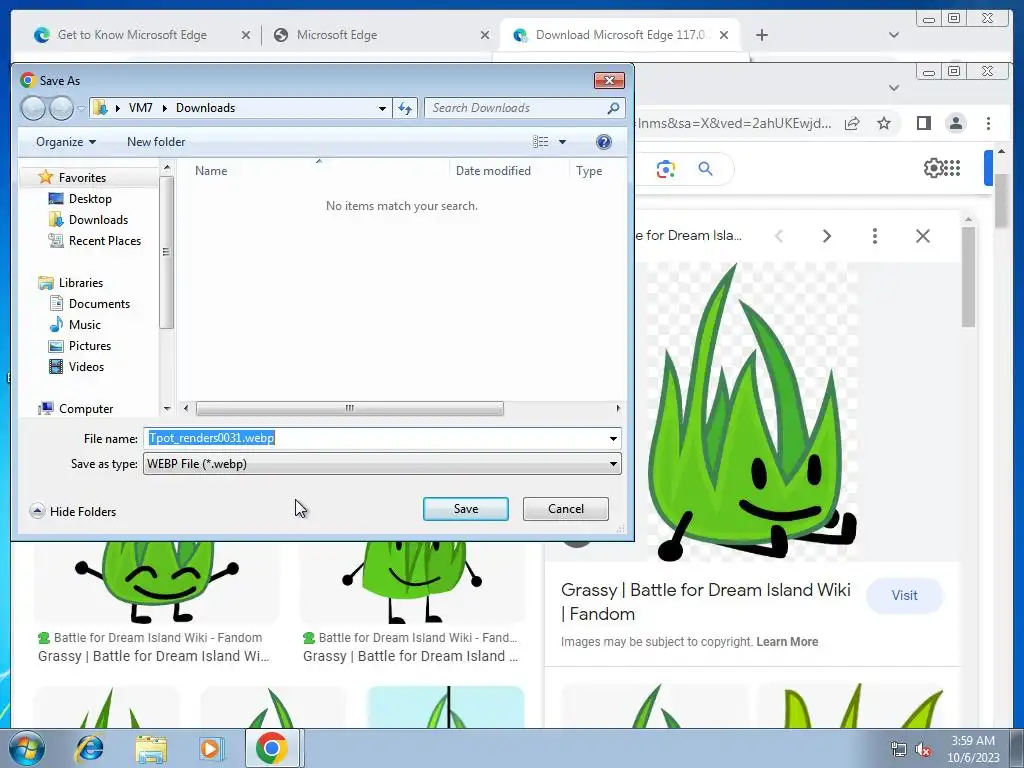The image size is (1024, 768).
Task: Click horizontal scrollbar in file list
Action: point(349,408)
